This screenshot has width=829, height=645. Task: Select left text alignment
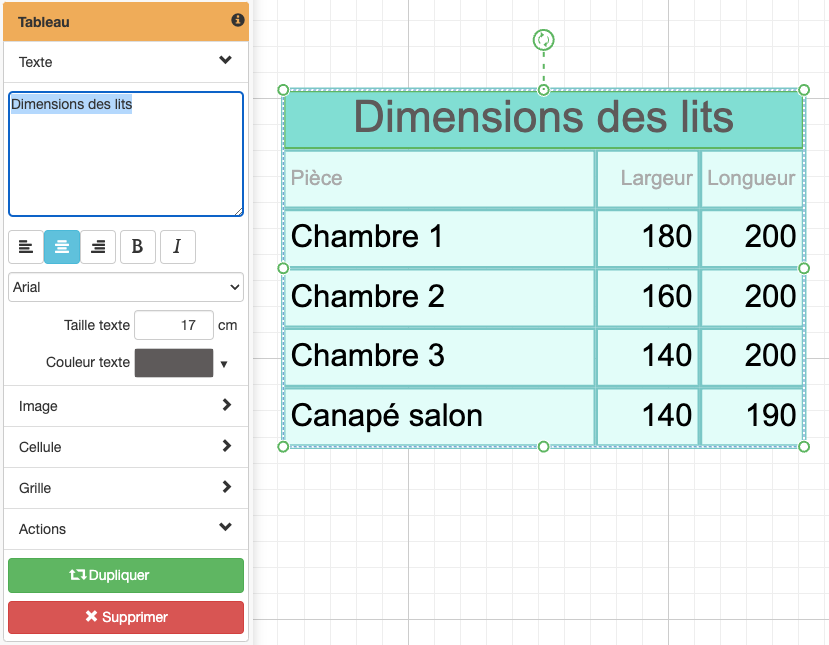click(26, 246)
